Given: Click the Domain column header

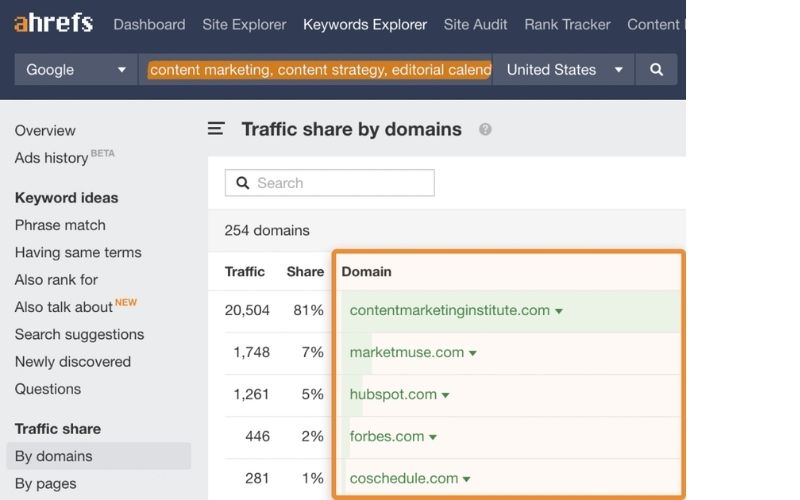Looking at the screenshot, I should point(366,271).
